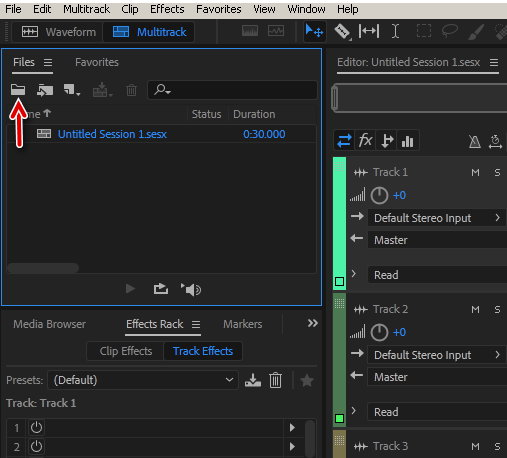Show track Sends controls
Viewport: 507px width, 458px height.
(387, 140)
